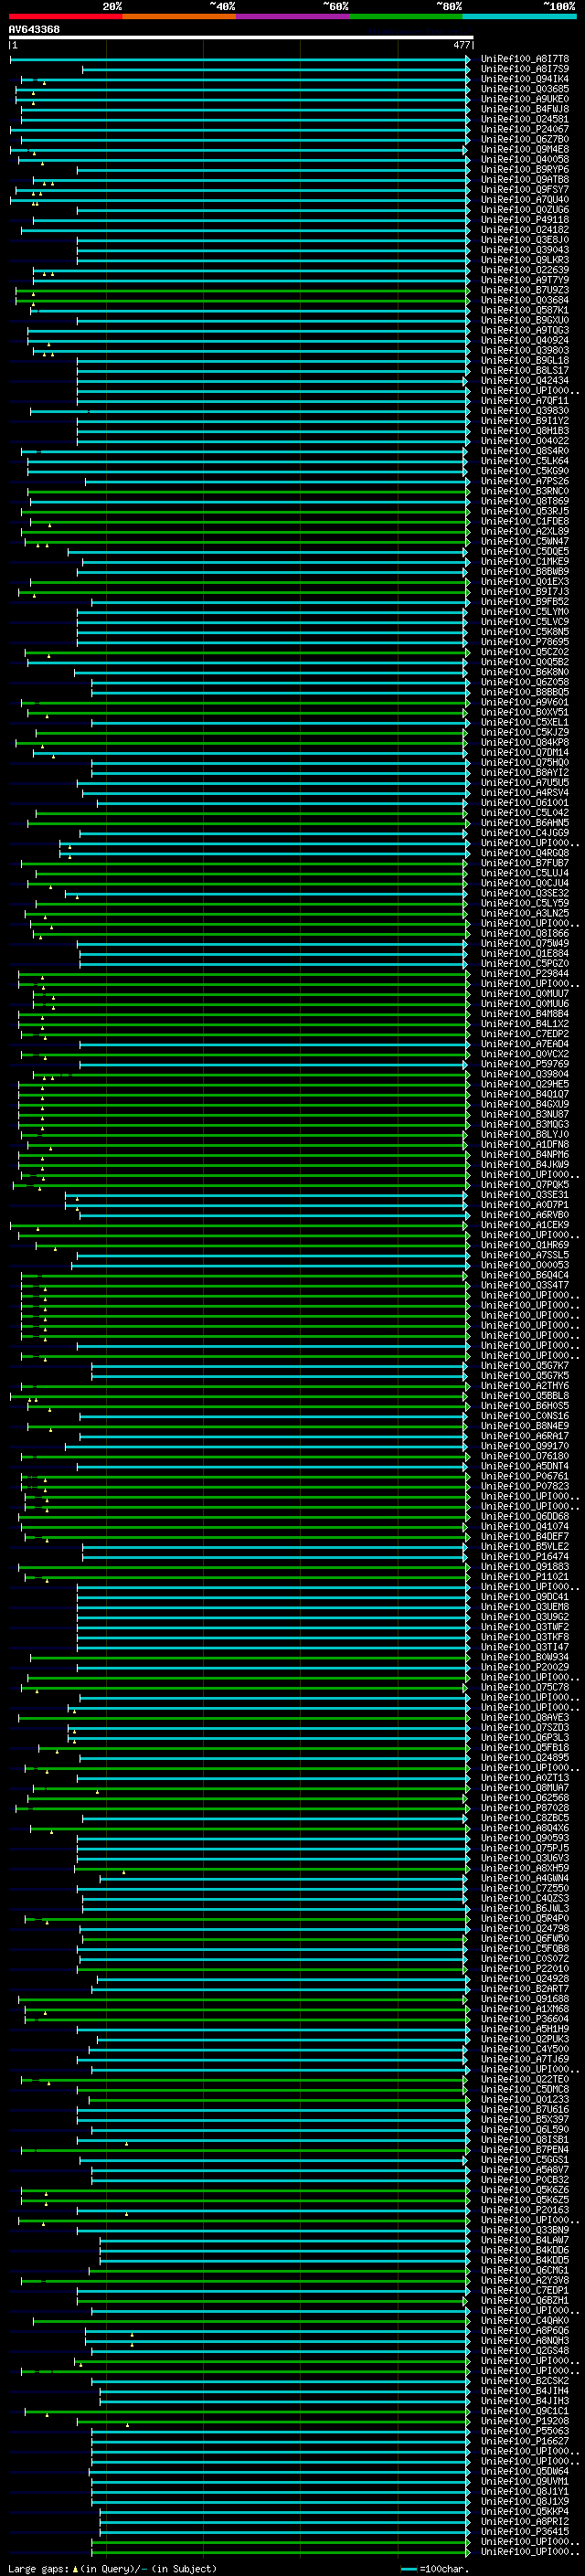This screenshot has width=585, height=2576.
Task: Click the UniRef100_B7U9Z3 label
Action: click(x=525, y=290)
